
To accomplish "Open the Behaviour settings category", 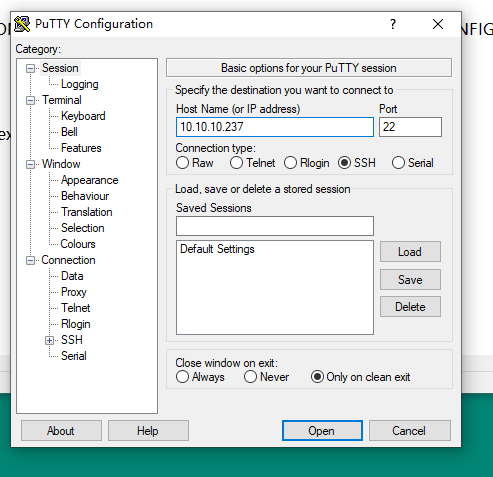I will [85, 196].
